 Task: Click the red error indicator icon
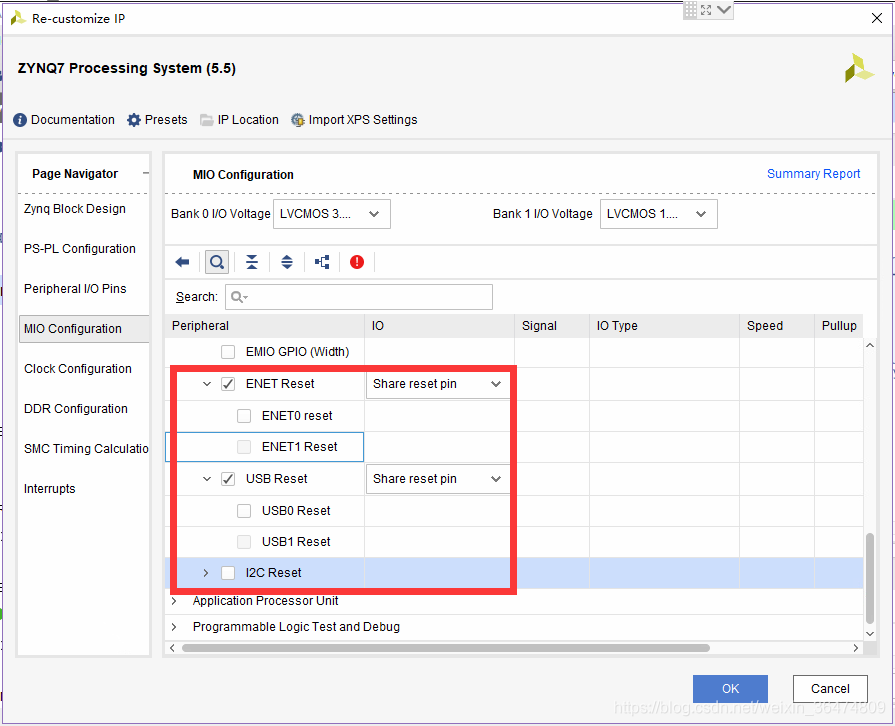[x=357, y=262]
